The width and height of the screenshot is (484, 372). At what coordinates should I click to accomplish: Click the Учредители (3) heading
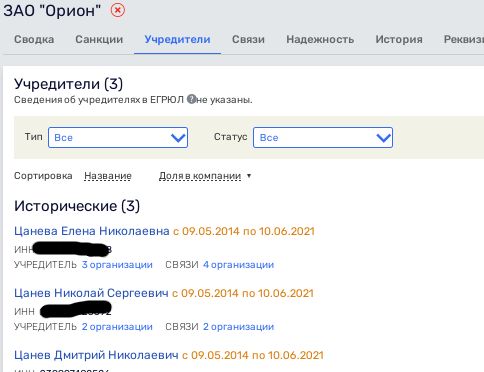pyautogui.click(x=68, y=84)
